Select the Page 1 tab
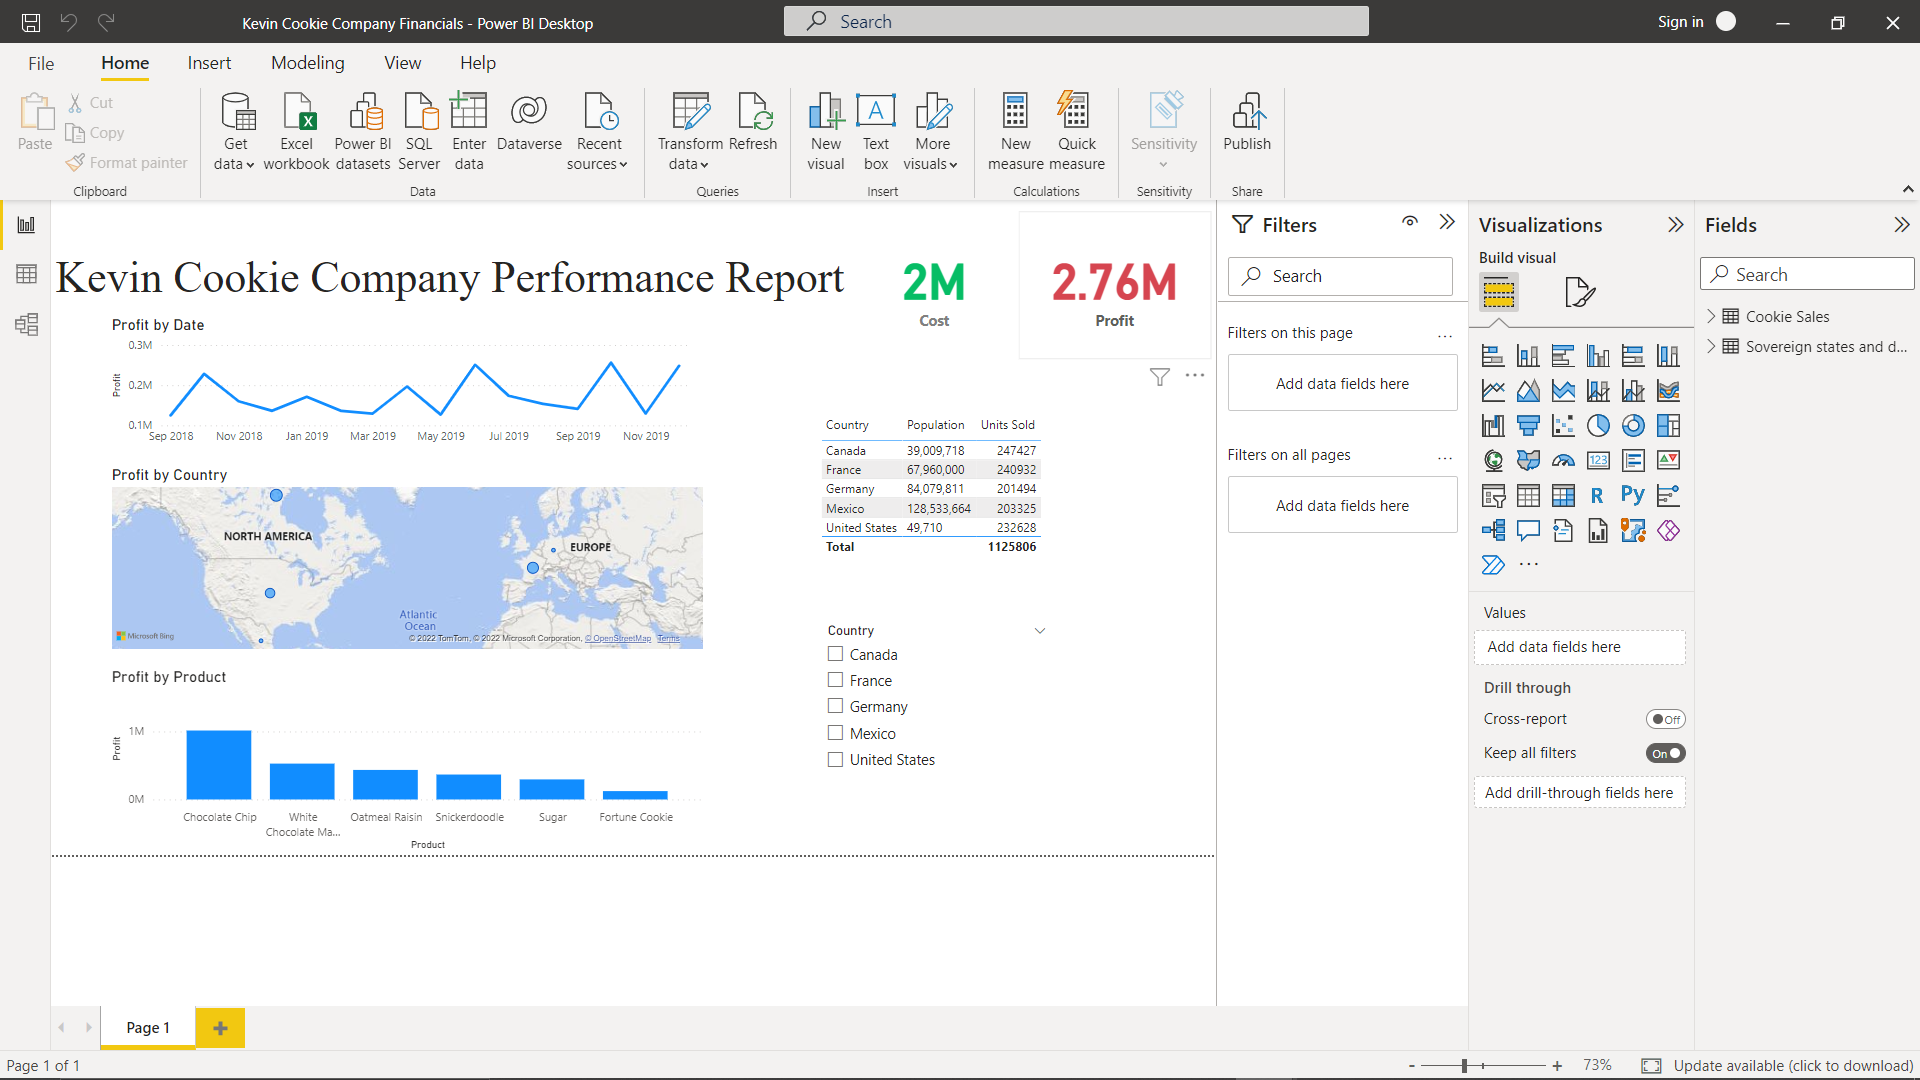The width and height of the screenshot is (1920, 1080). (148, 1027)
